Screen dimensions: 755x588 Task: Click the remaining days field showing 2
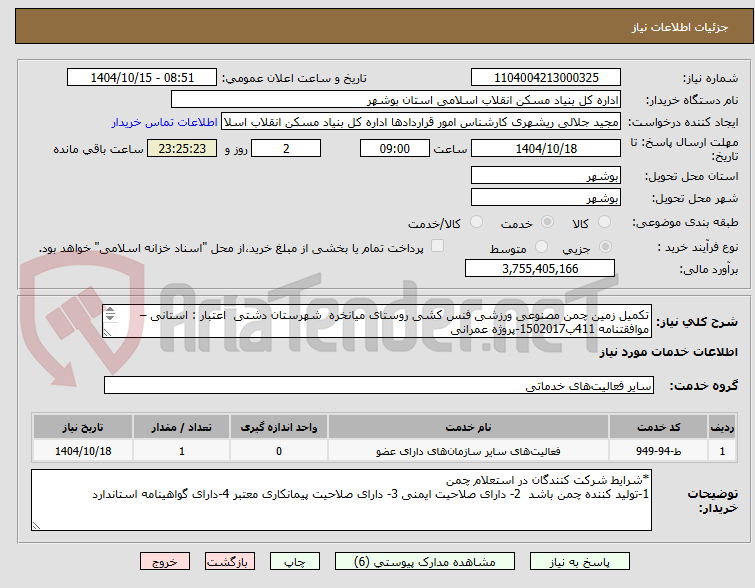pyautogui.click(x=286, y=148)
